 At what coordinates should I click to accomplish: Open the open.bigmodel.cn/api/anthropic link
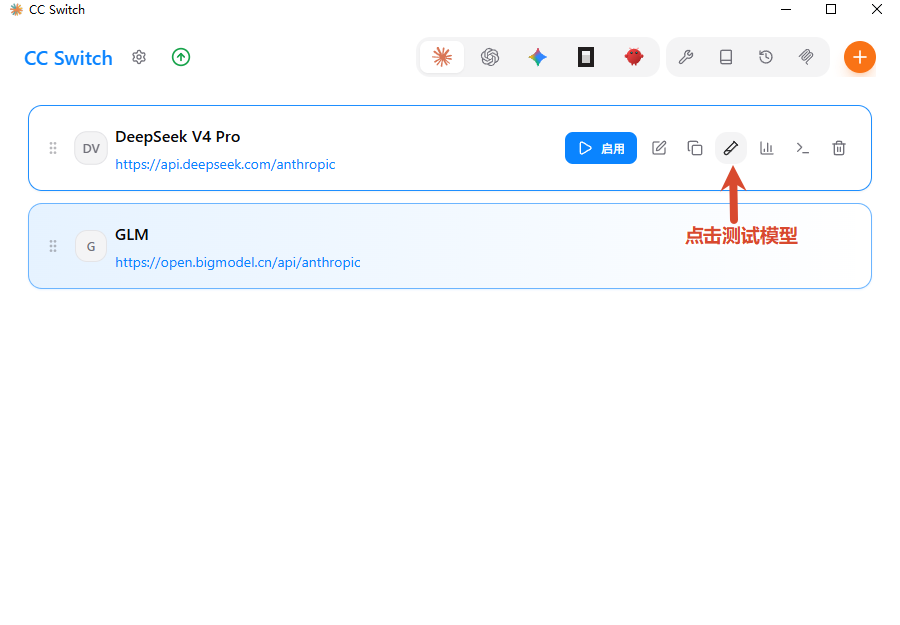coord(238,263)
